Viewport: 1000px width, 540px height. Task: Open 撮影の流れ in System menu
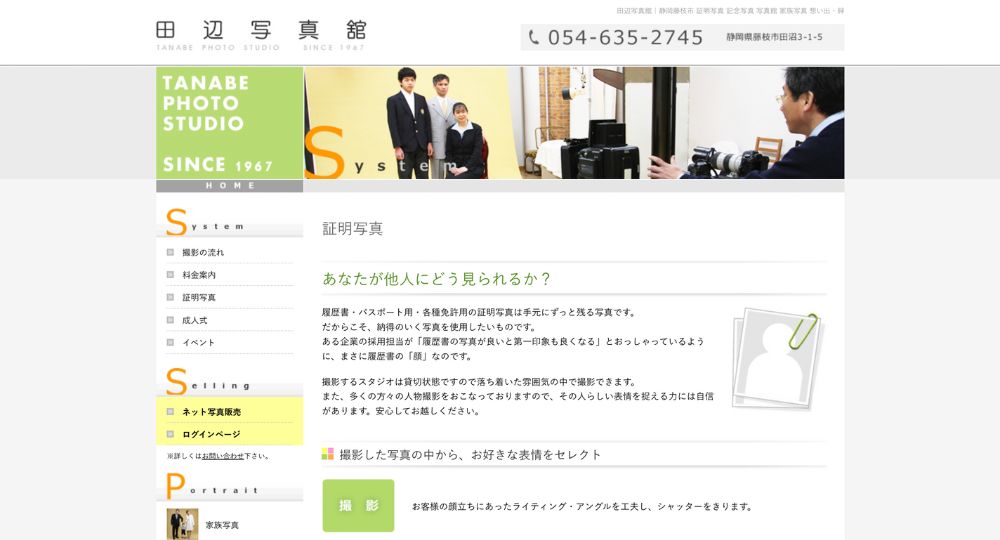coord(203,252)
